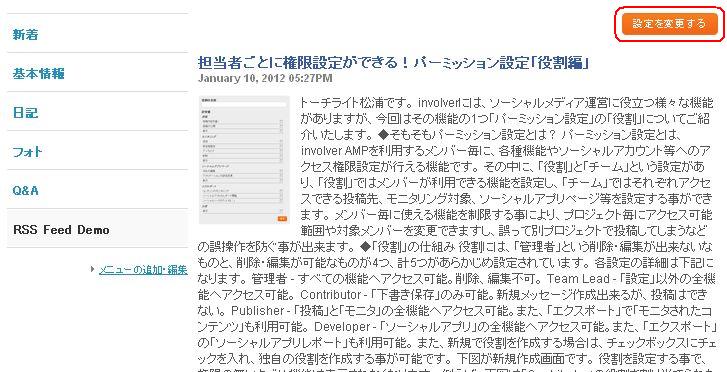Click the January 10, 2012 post date

click(x=265, y=78)
